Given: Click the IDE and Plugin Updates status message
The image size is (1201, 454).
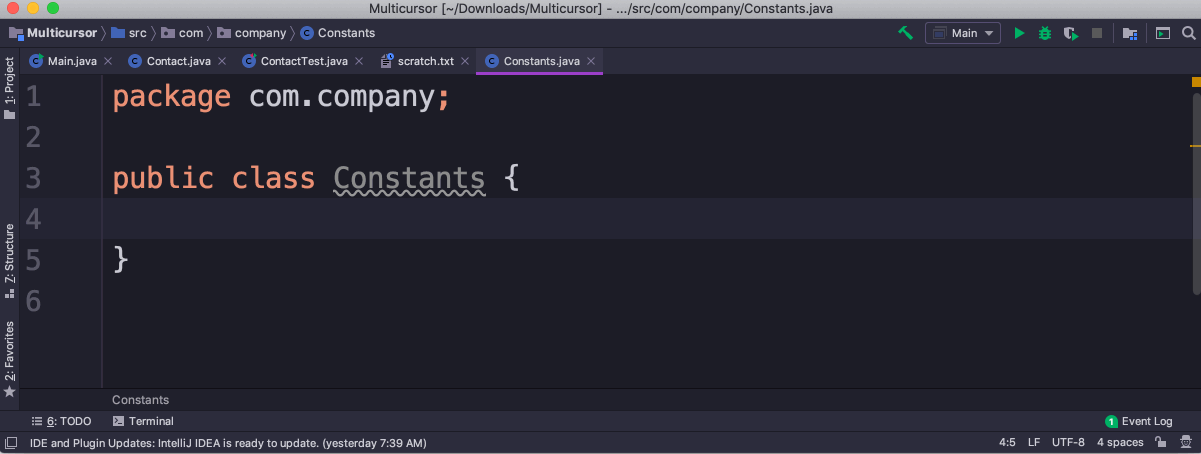Looking at the screenshot, I should [x=228, y=442].
